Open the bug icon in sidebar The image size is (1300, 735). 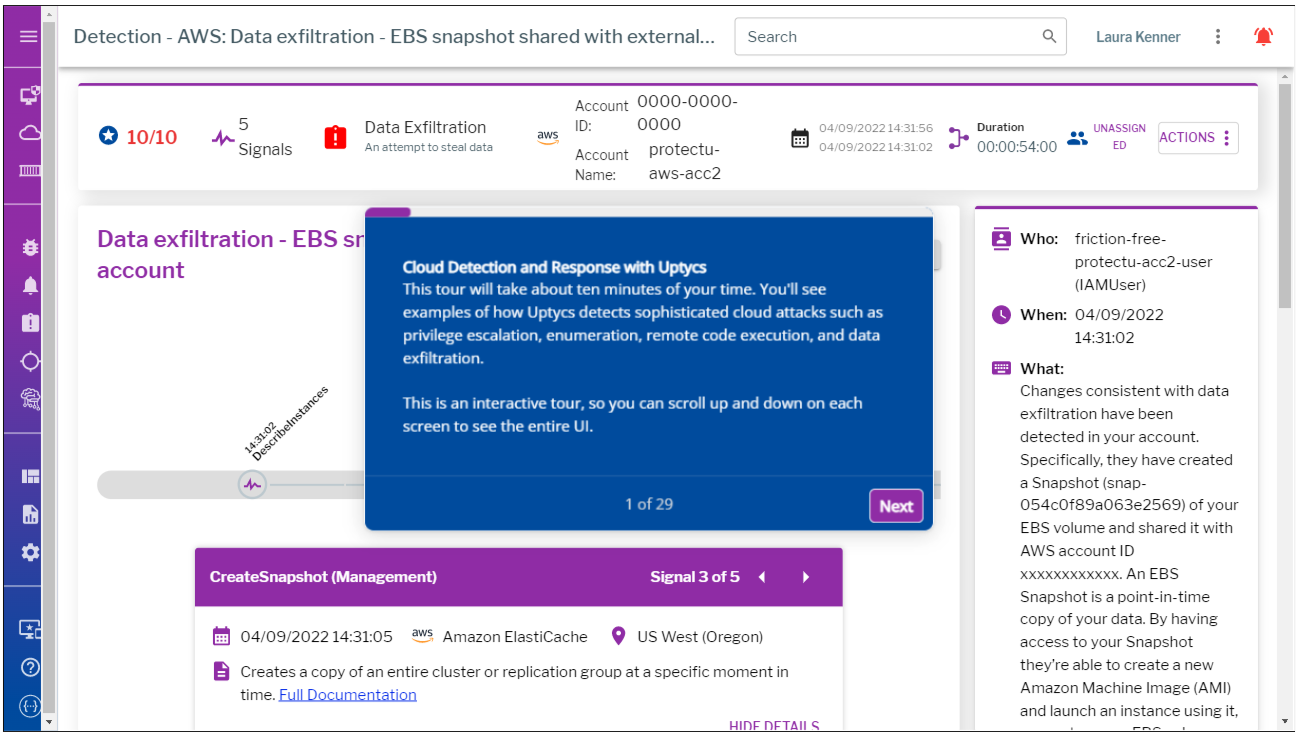point(30,247)
